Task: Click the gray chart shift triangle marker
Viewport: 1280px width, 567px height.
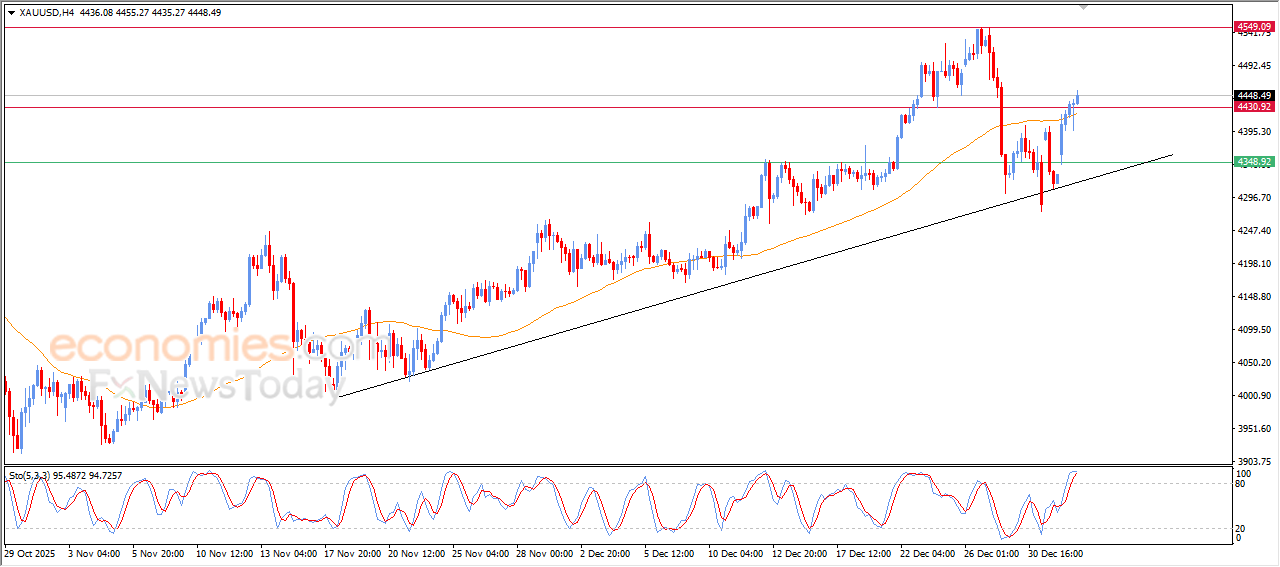Action: pos(1083,6)
